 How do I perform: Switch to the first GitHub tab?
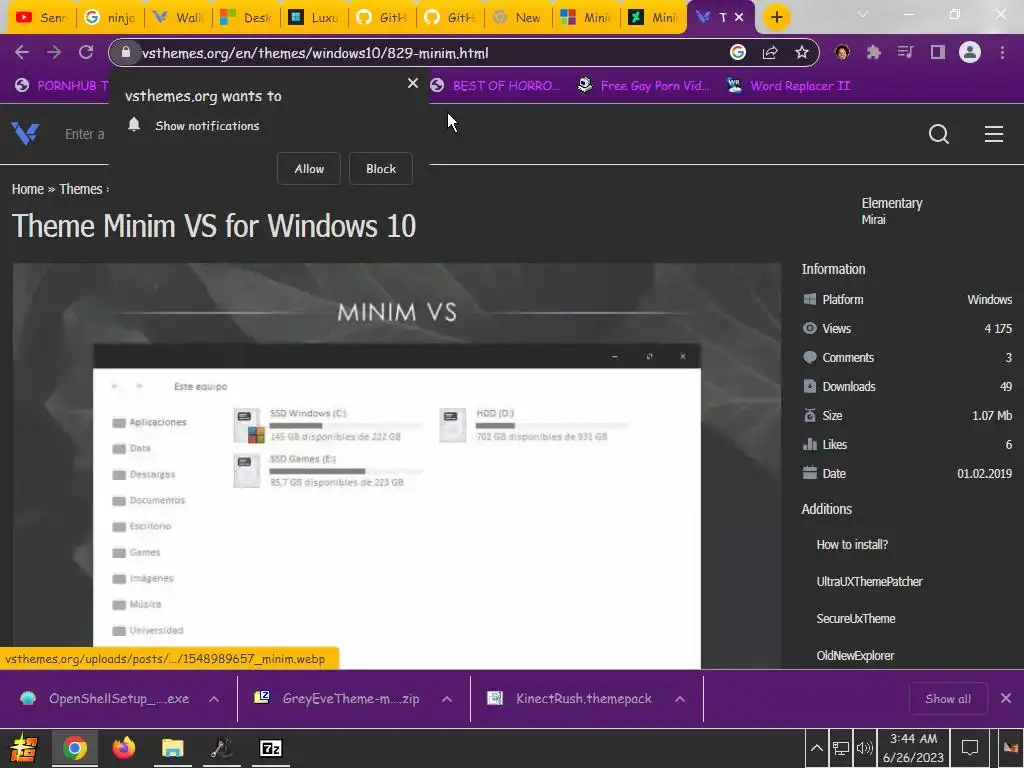tap(381, 18)
